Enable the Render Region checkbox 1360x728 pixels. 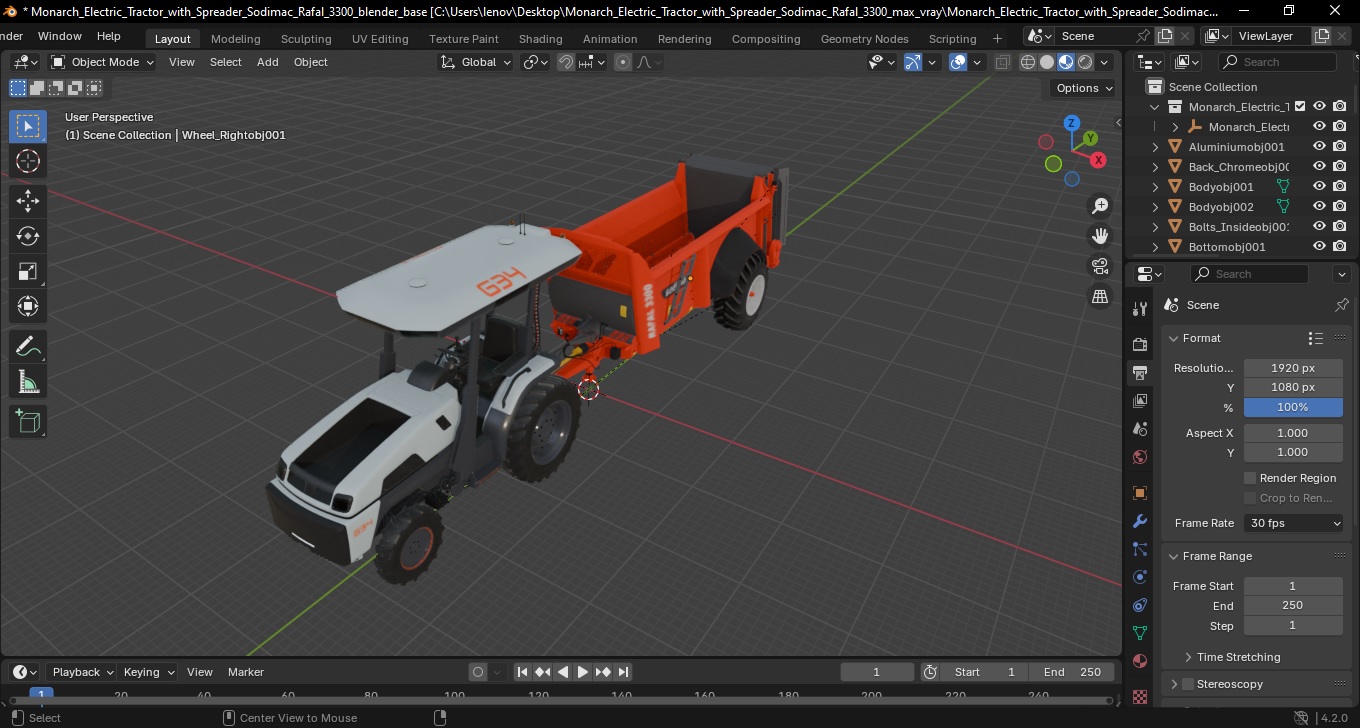1250,478
